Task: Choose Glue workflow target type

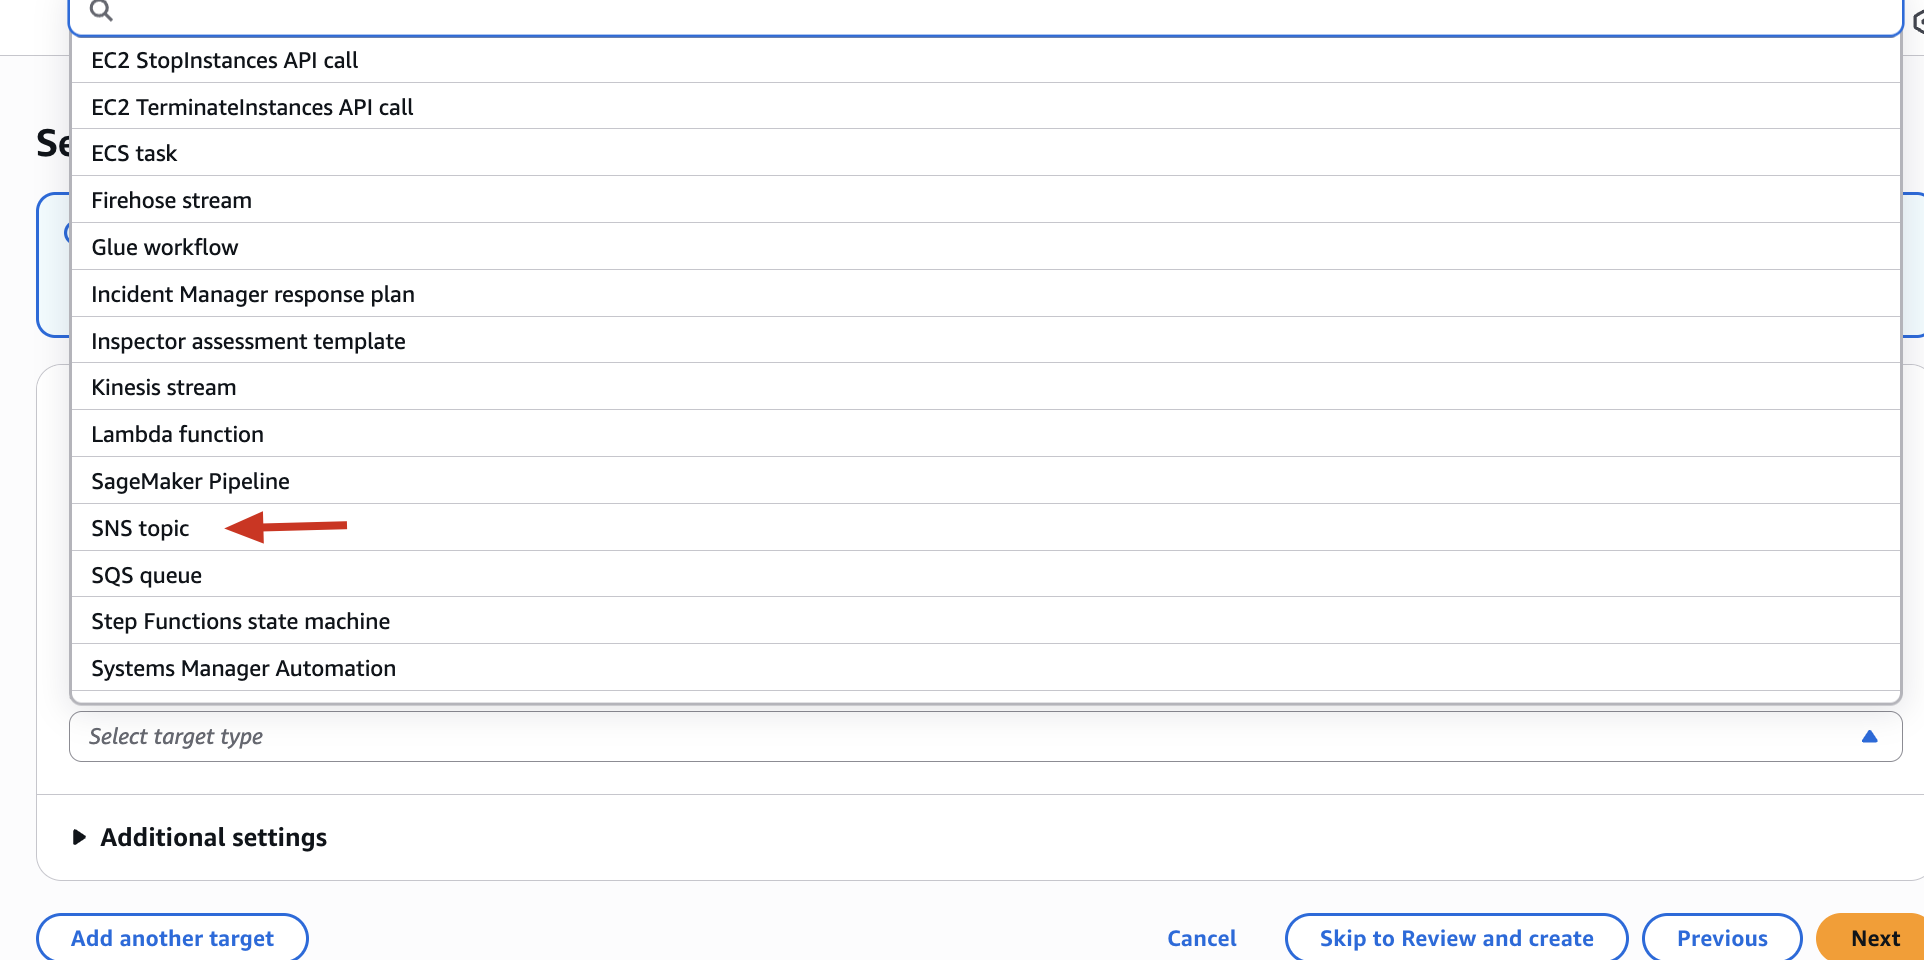Action: point(164,247)
